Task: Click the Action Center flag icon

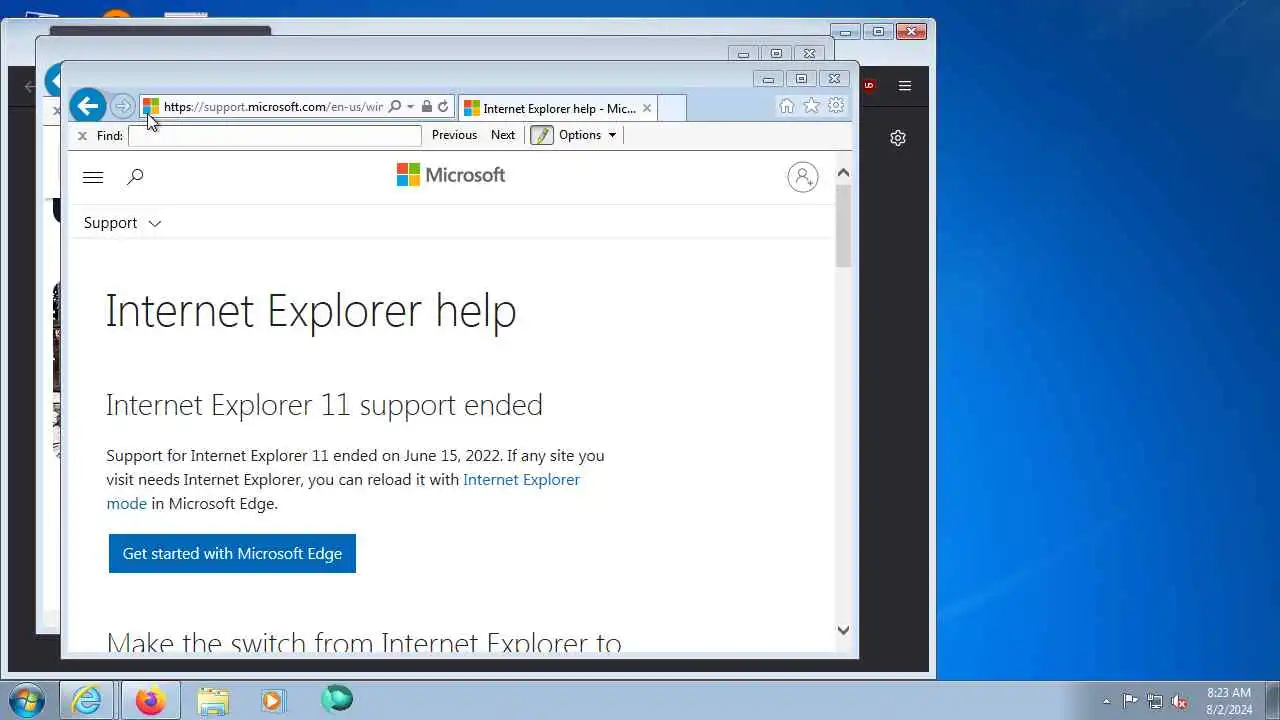Action: point(1130,701)
